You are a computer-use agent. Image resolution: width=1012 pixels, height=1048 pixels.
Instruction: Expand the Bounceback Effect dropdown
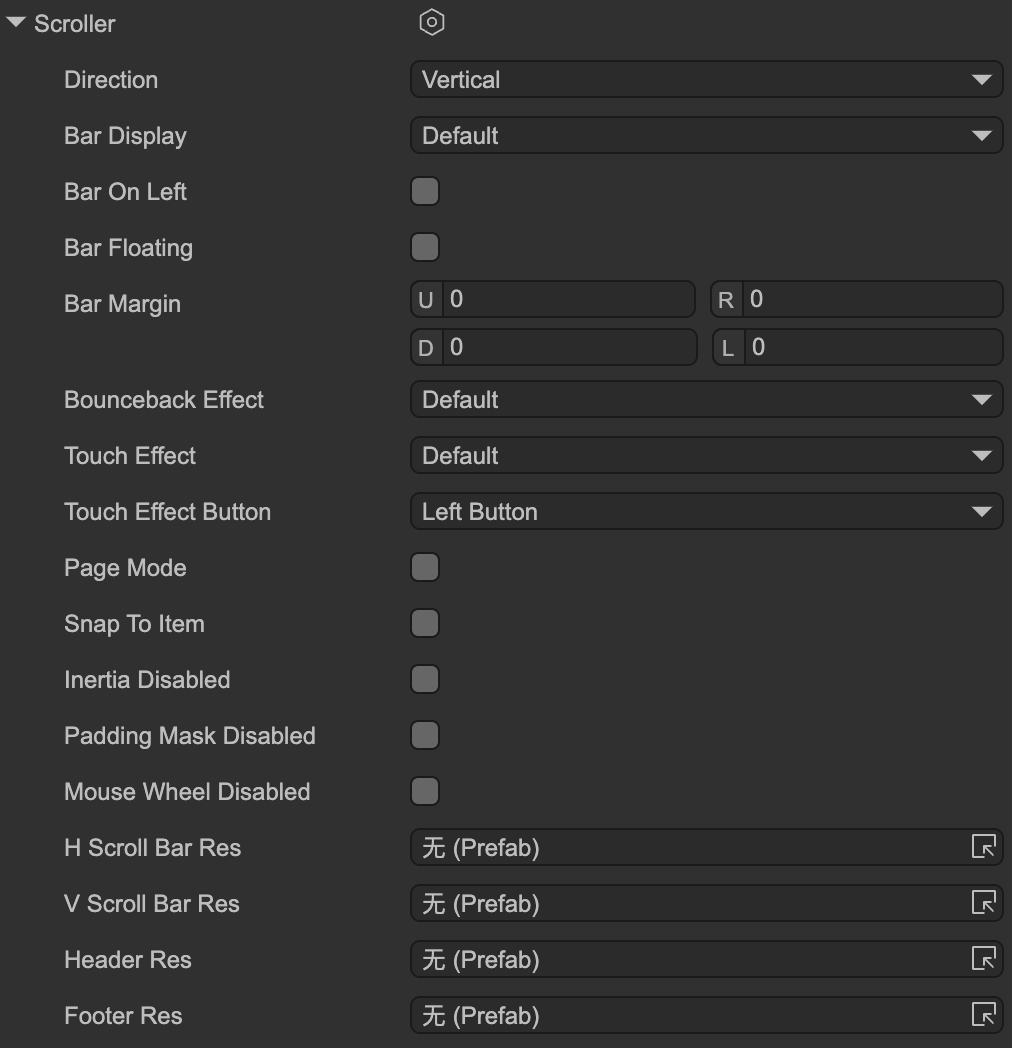pyautogui.click(x=706, y=400)
